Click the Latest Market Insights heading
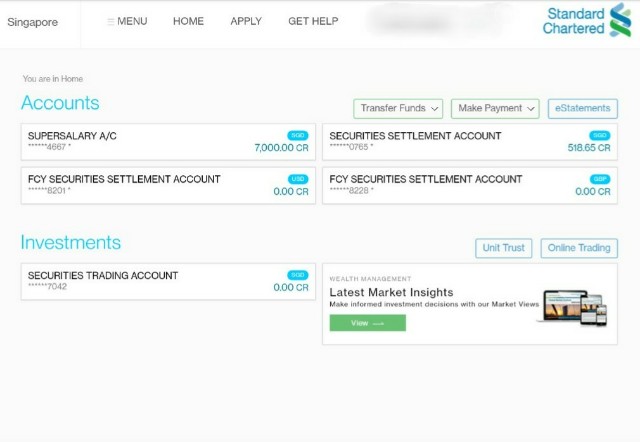Screen dimensions: 640x442 (x=391, y=292)
